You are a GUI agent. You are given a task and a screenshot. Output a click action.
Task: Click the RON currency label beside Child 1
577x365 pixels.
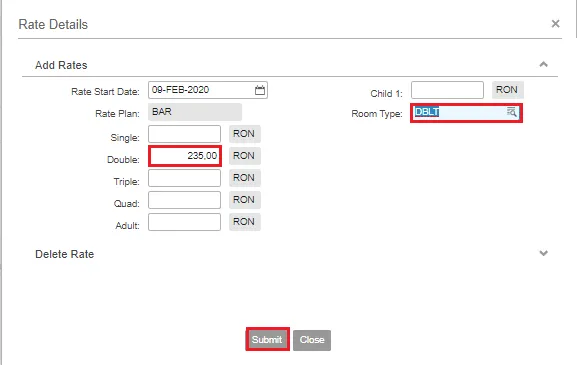tap(507, 90)
